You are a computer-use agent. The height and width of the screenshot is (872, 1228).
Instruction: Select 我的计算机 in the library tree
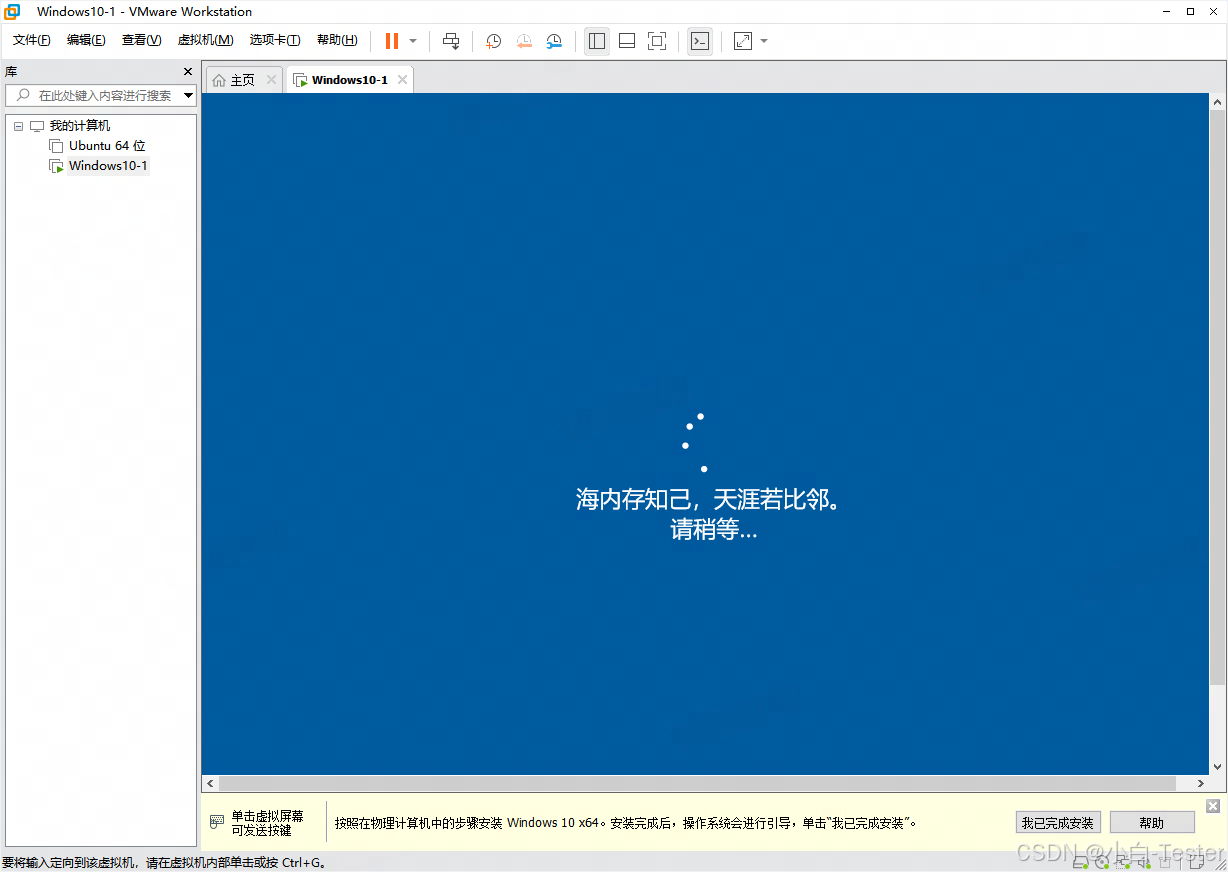[x=80, y=126]
